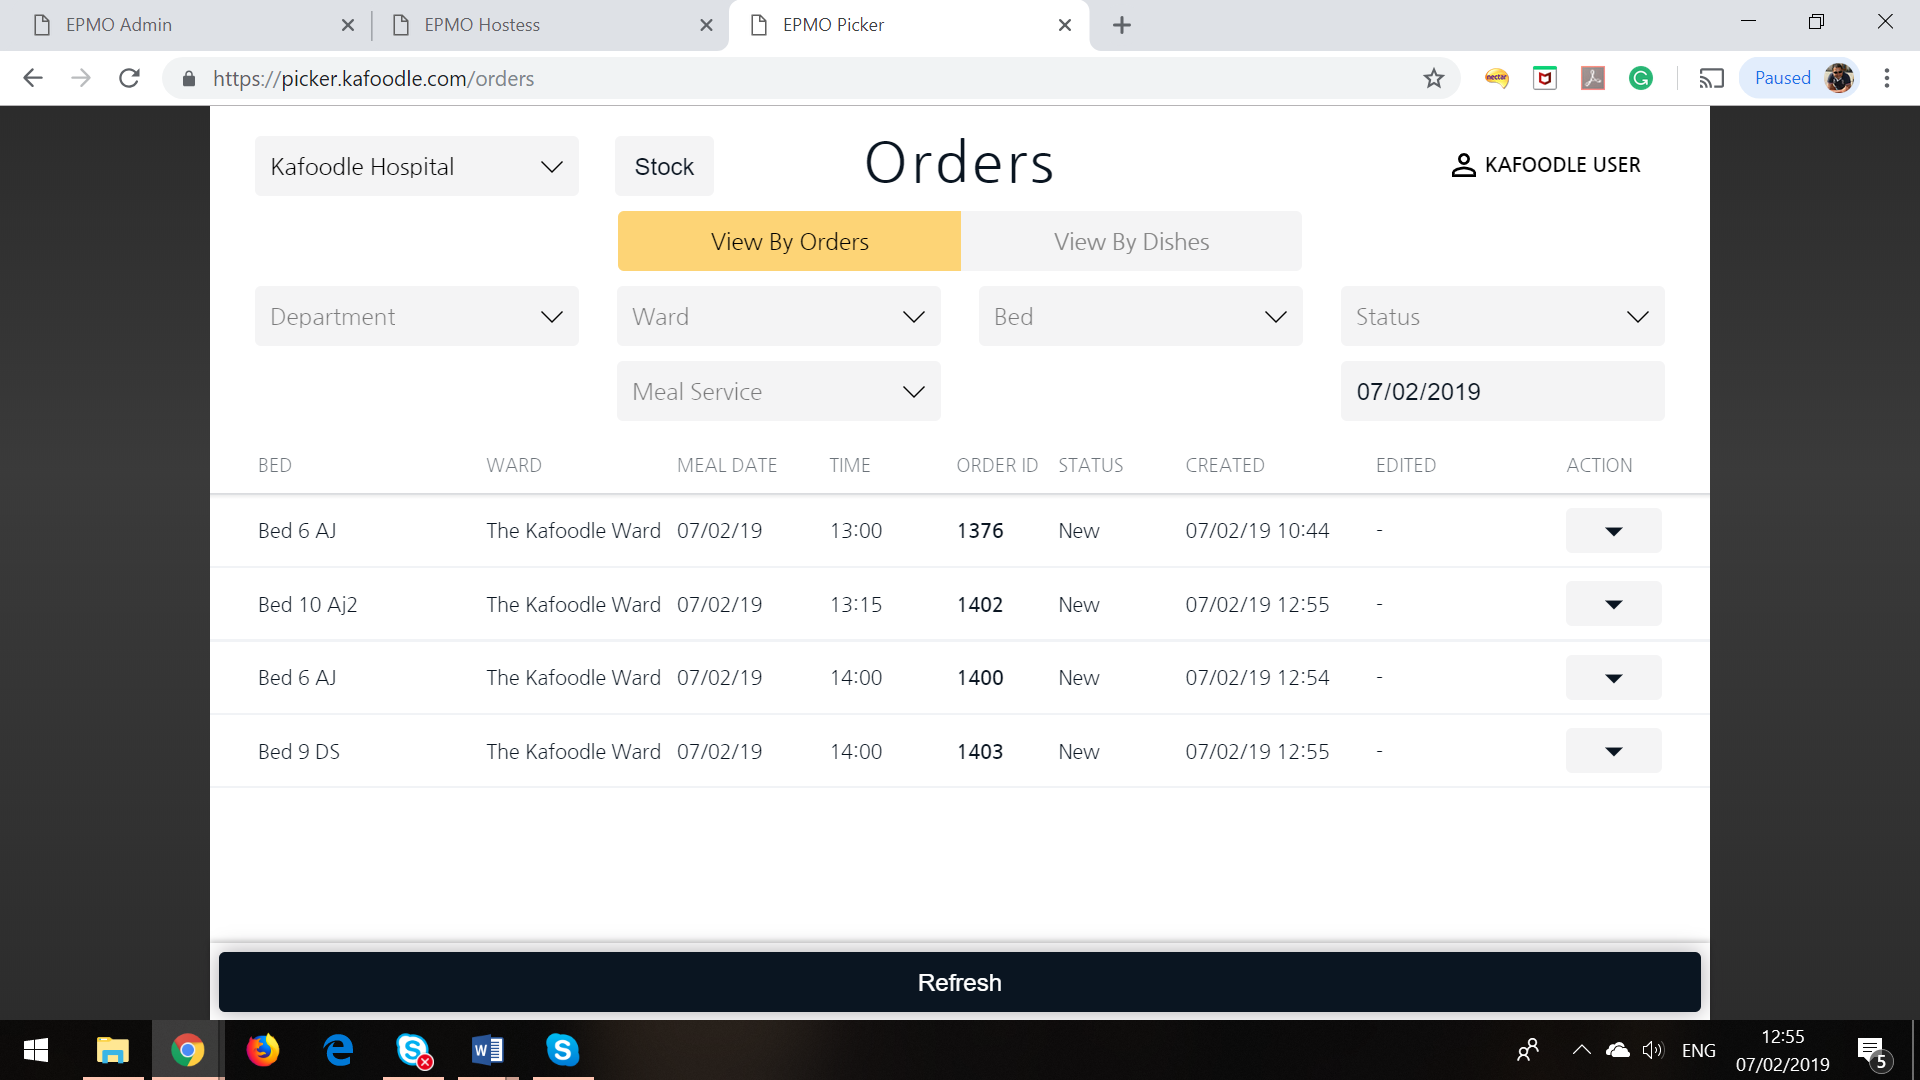Open Skype for Business taskbar icon
This screenshot has height=1080, width=1920.
point(413,1050)
